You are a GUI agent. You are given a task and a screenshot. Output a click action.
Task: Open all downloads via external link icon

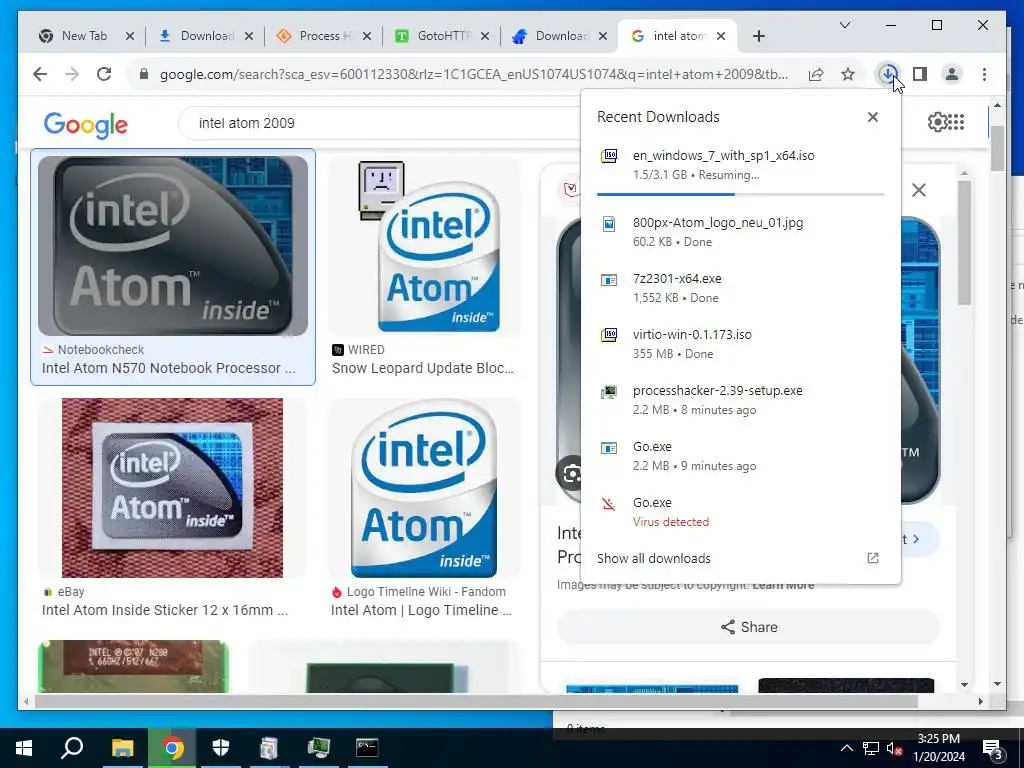click(872, 558)
